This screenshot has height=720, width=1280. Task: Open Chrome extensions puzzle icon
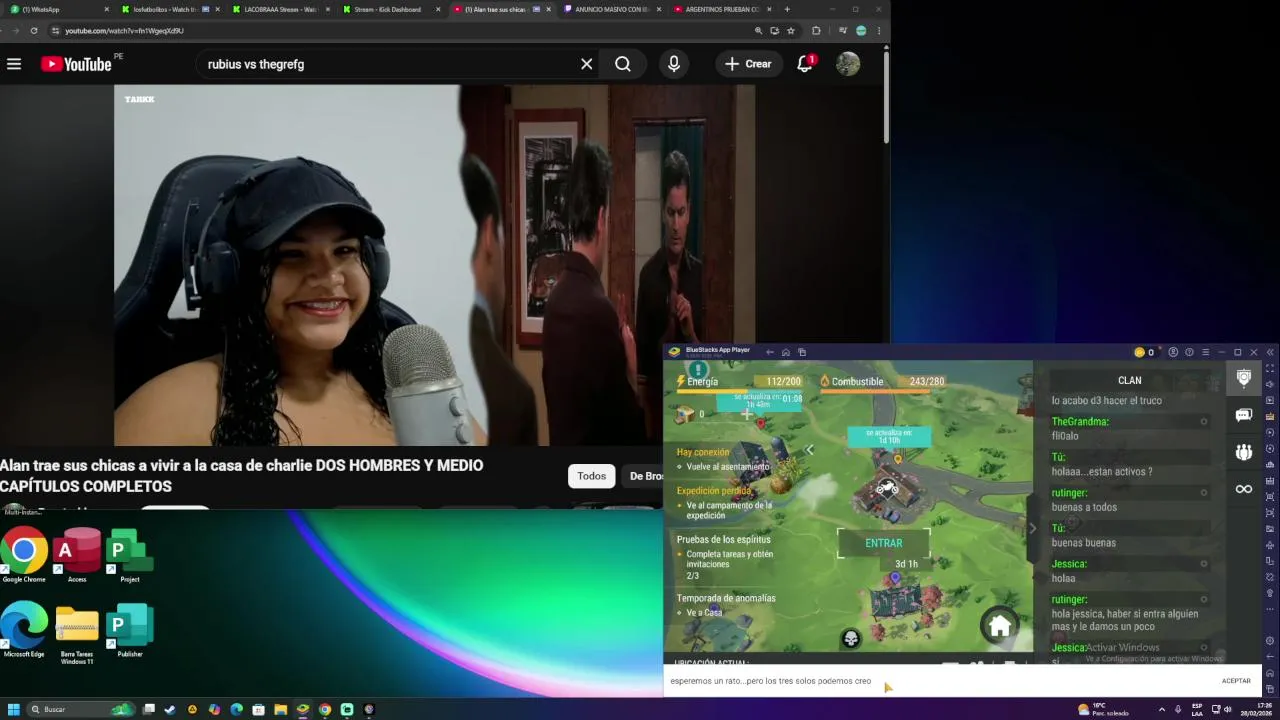(816, 31)
